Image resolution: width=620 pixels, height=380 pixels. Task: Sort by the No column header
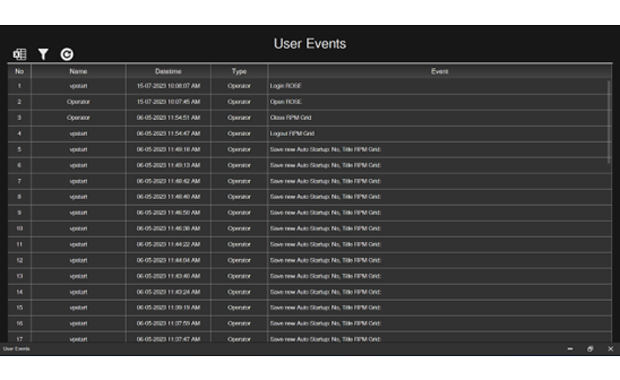click(x=19, y=71)
